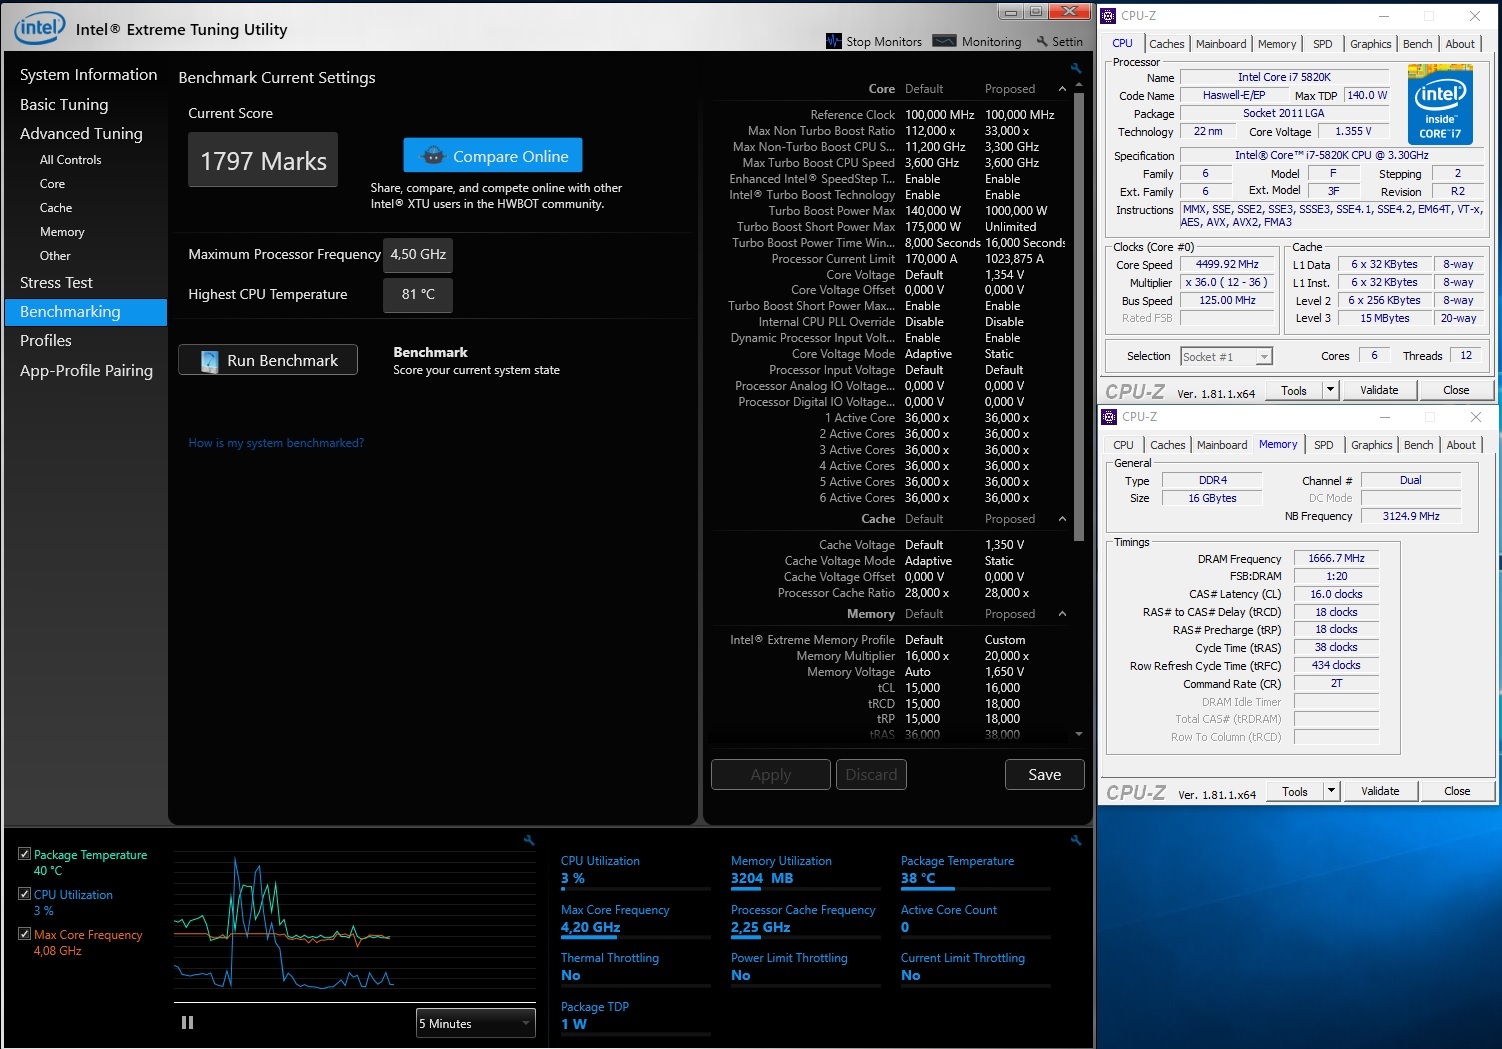This screenshot has width=1502, height=1049.
Task: Switch to Mainboard tab in upper CPU-Z
Action: 1221,44
